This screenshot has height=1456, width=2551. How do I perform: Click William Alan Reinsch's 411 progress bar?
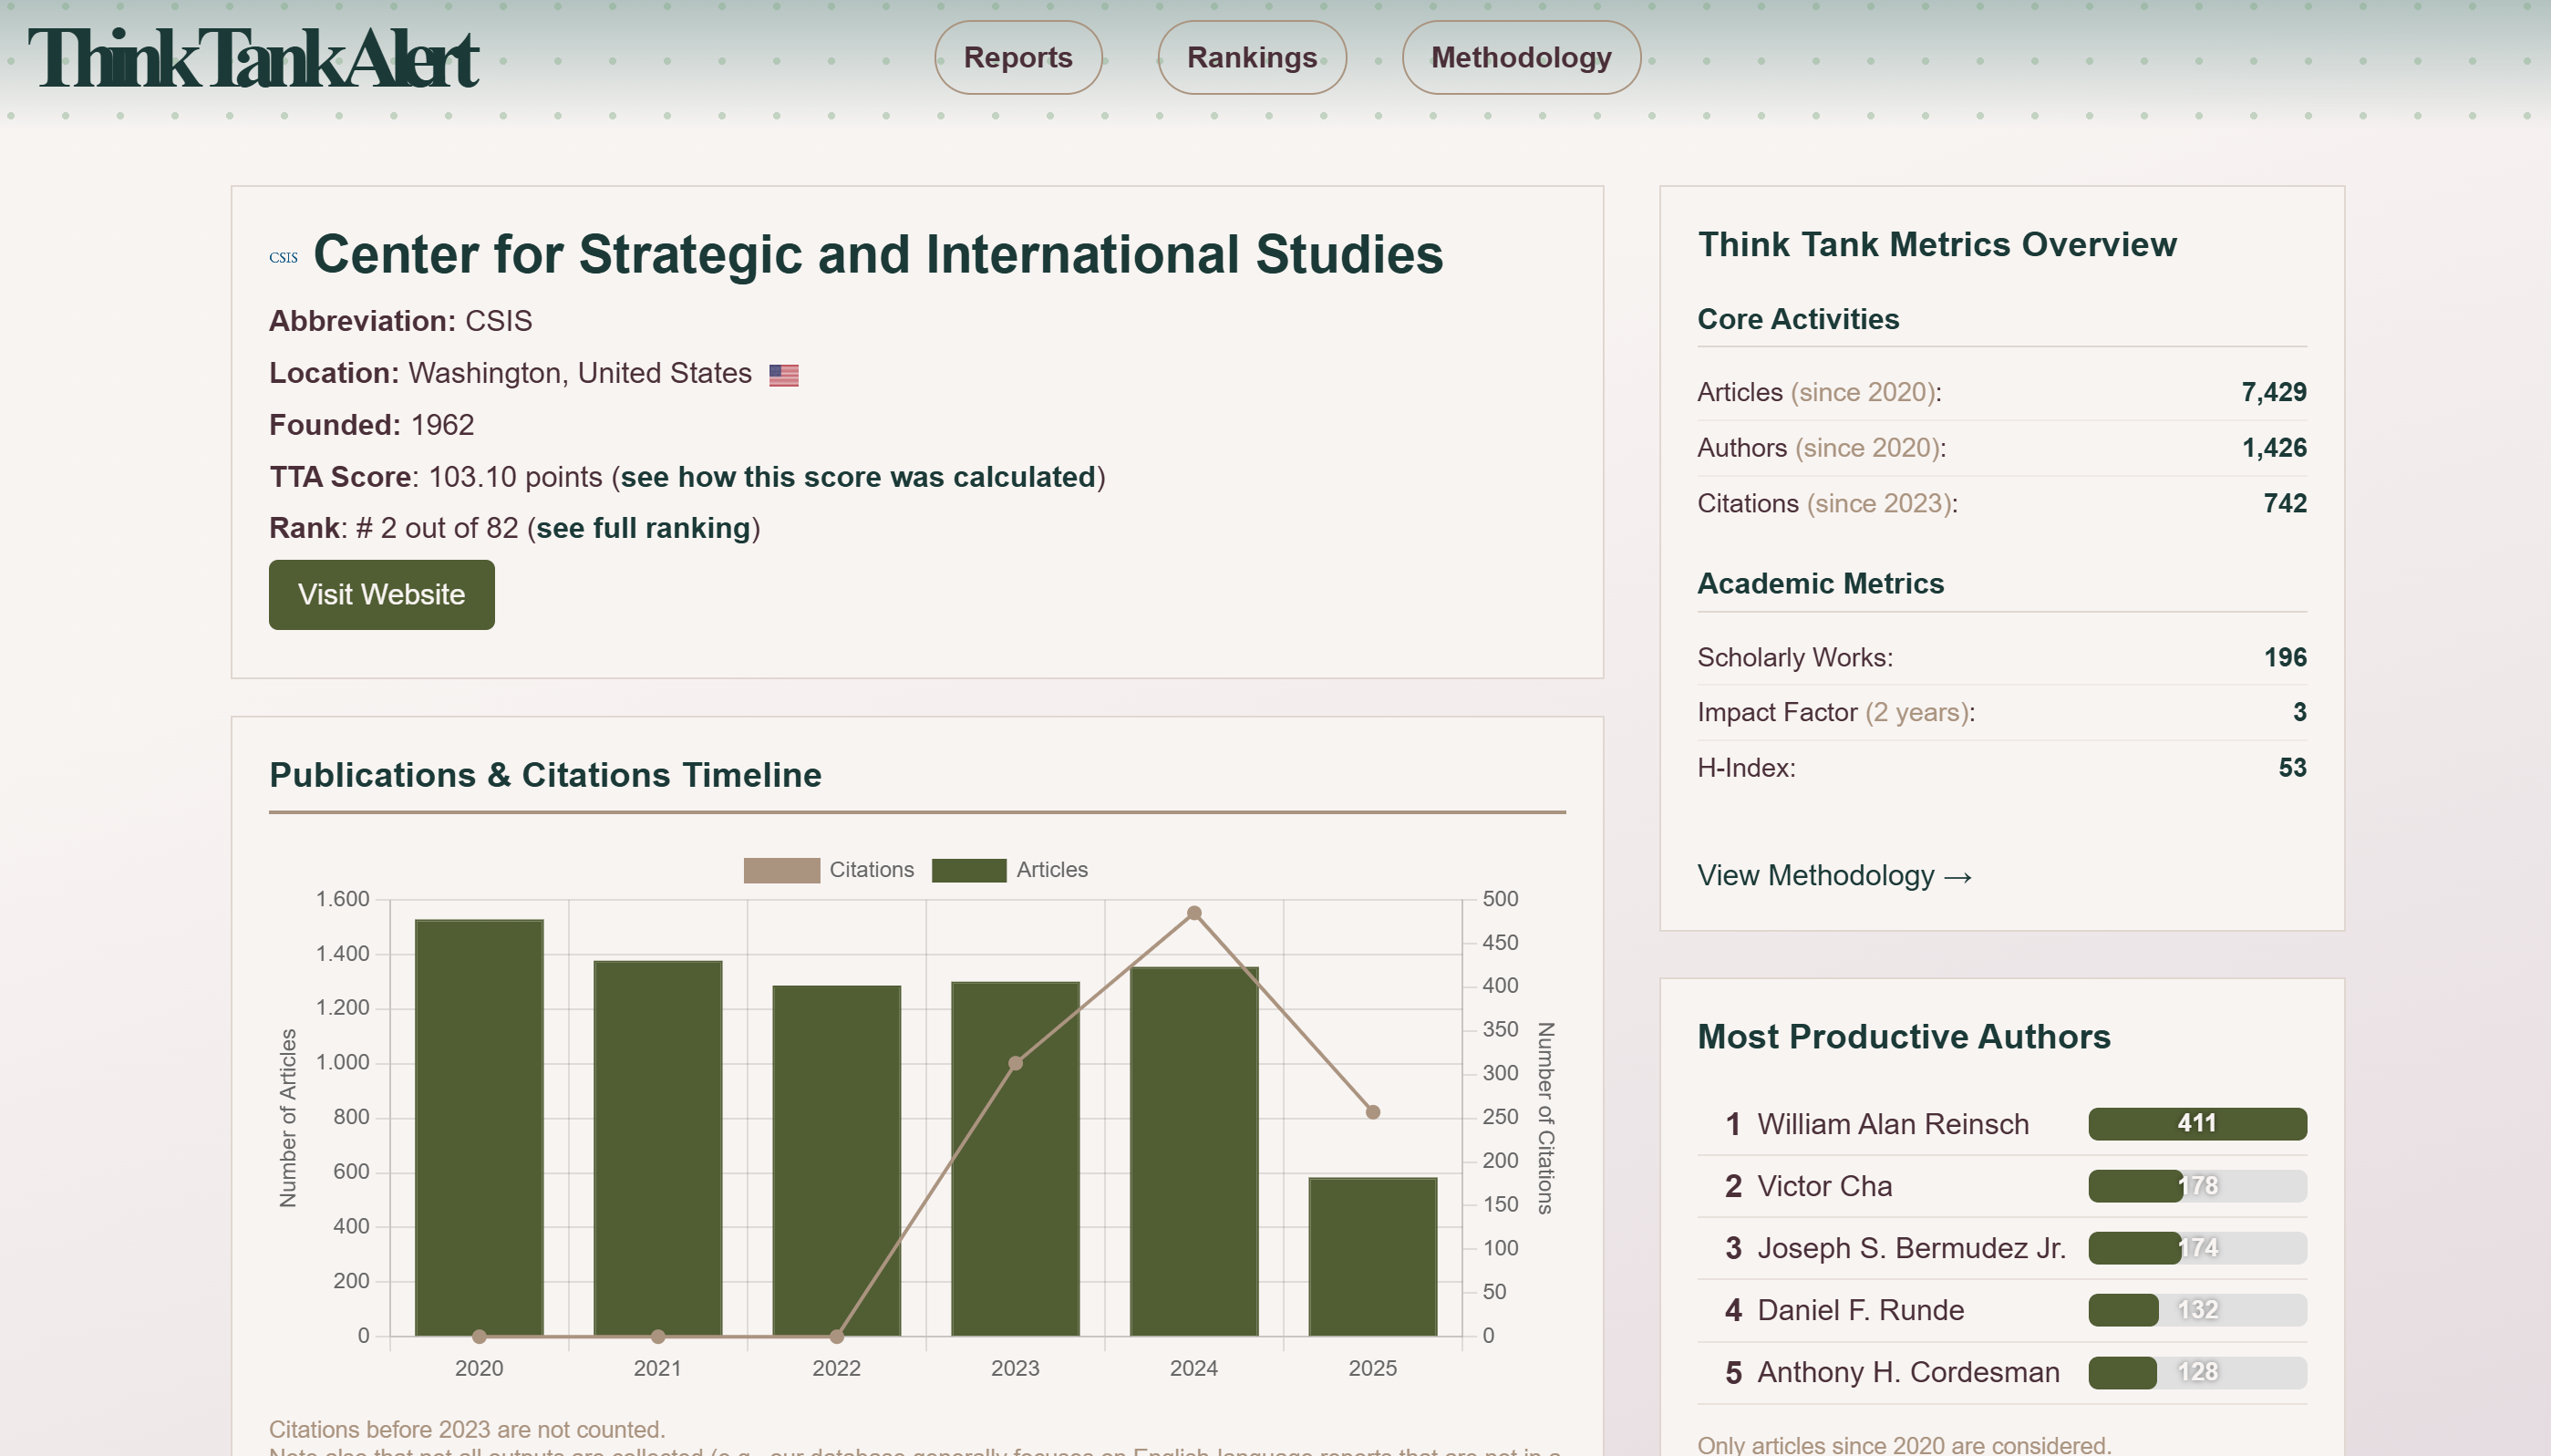tap(2197, 1124)
